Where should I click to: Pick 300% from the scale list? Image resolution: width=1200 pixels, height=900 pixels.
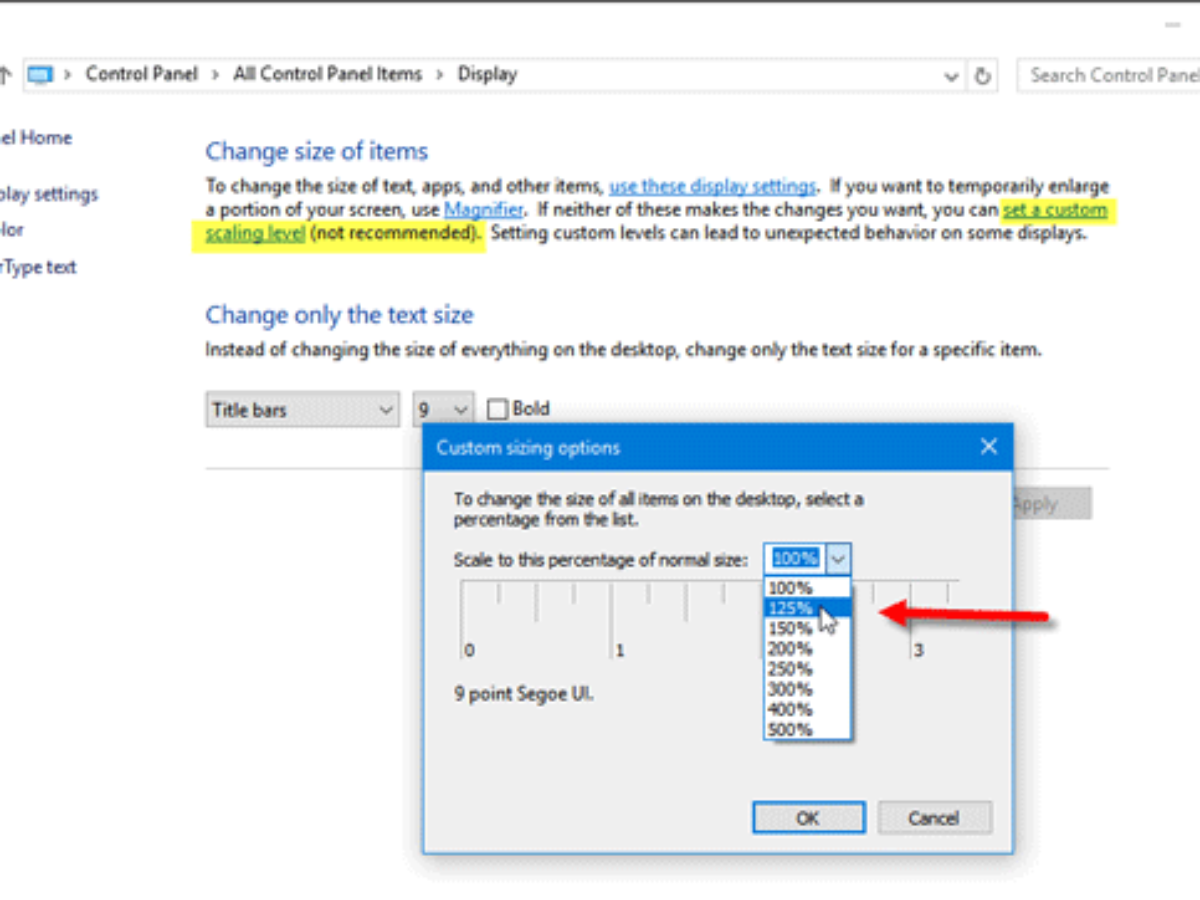pyautogui.click(x=807, y=689)
